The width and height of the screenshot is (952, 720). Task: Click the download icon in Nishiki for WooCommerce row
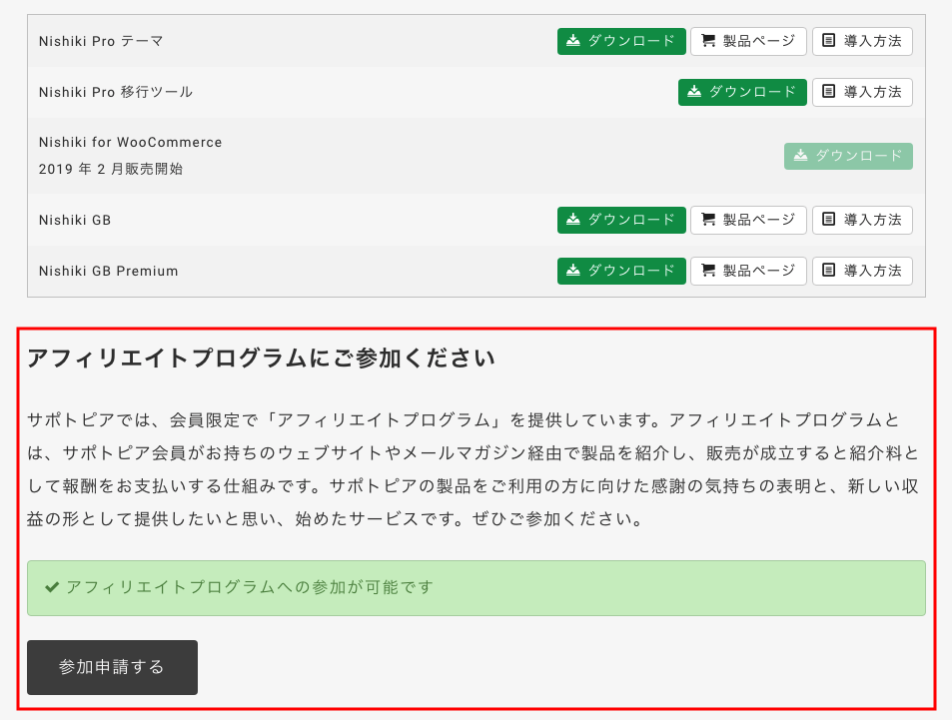click(800, 155)
